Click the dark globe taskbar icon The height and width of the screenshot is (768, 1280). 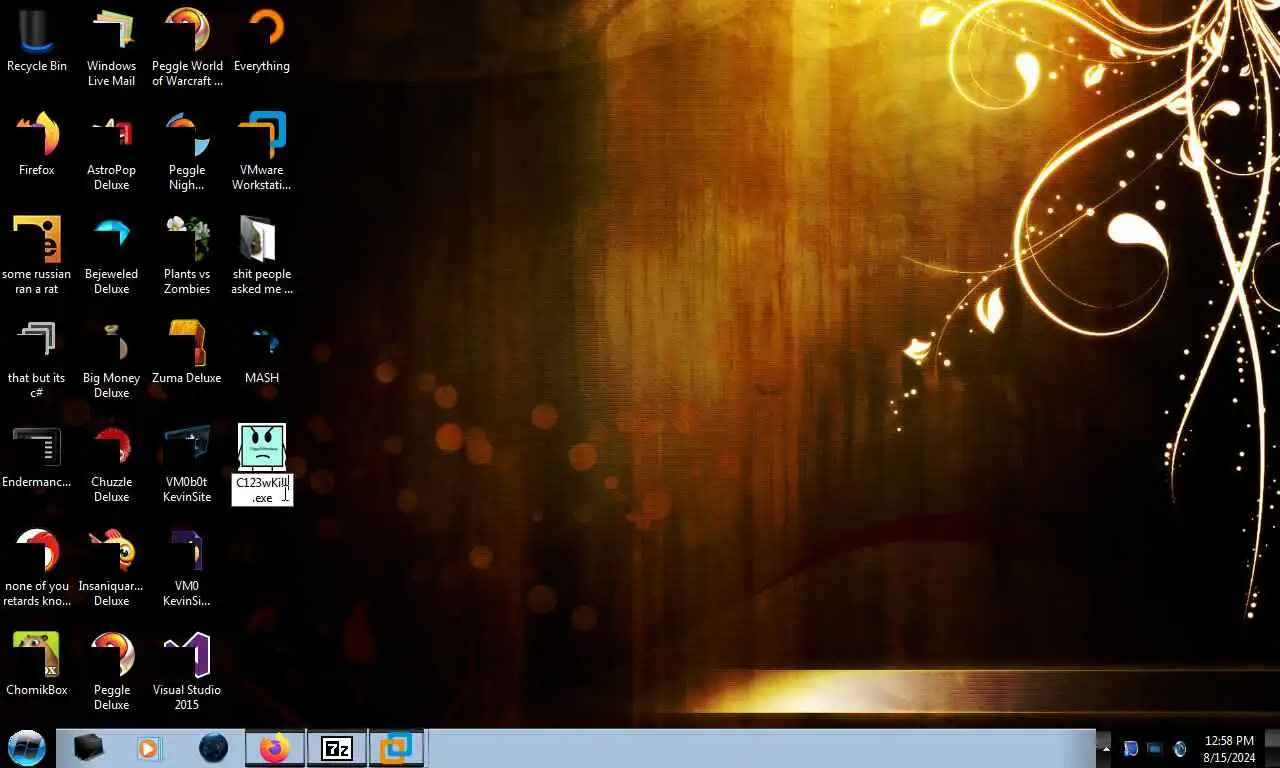click(x=213, y=747)
